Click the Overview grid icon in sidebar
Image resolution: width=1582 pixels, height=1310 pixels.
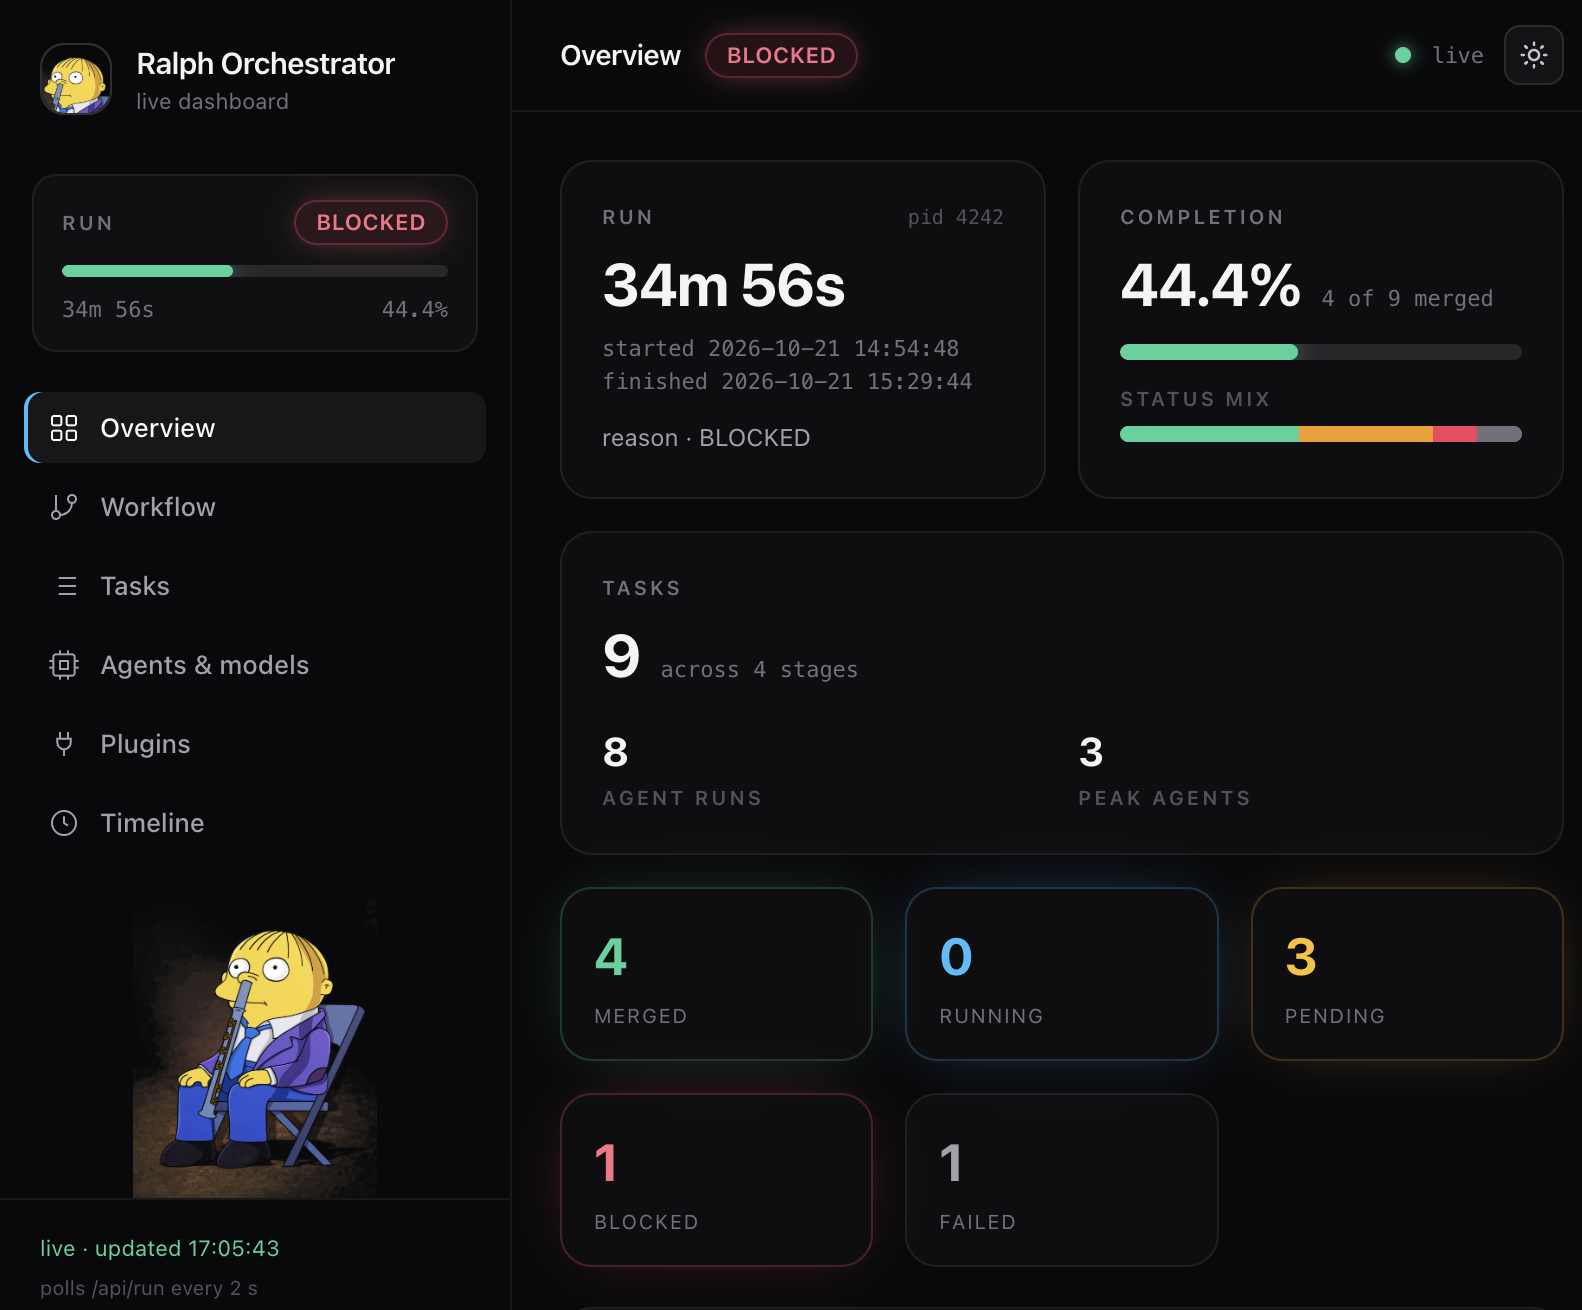64,428
